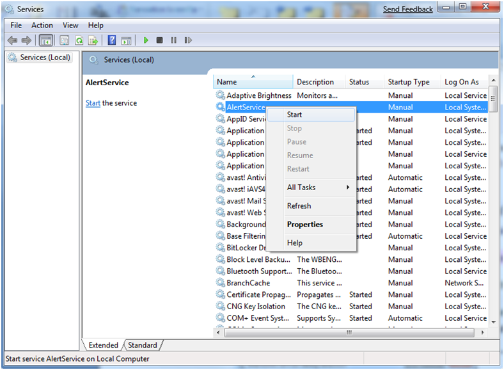Choose Properties in the context menu
Image resolution: width=504 pixels, height=370 pixels.
pyautogui.click(x=311, y=224)
